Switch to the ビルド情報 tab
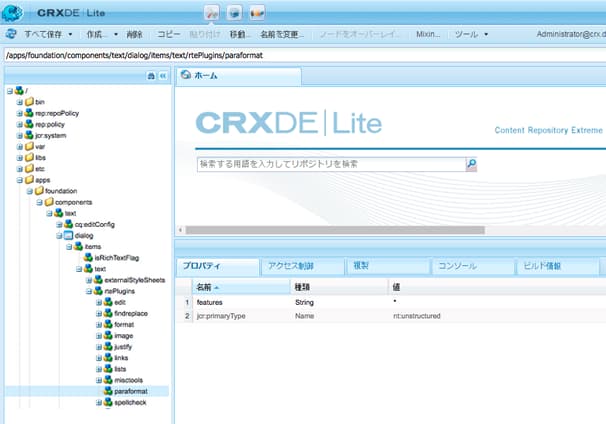This screenshot has height=424, width=606. point(558,266)
